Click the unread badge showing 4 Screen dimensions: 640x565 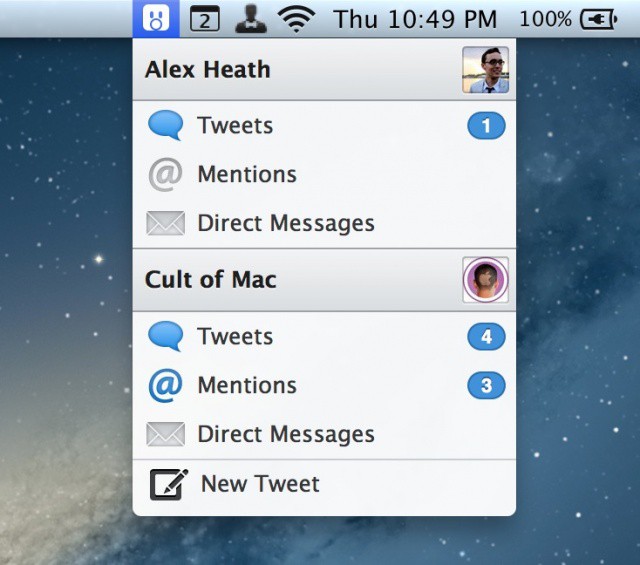[x=486, y=337]
